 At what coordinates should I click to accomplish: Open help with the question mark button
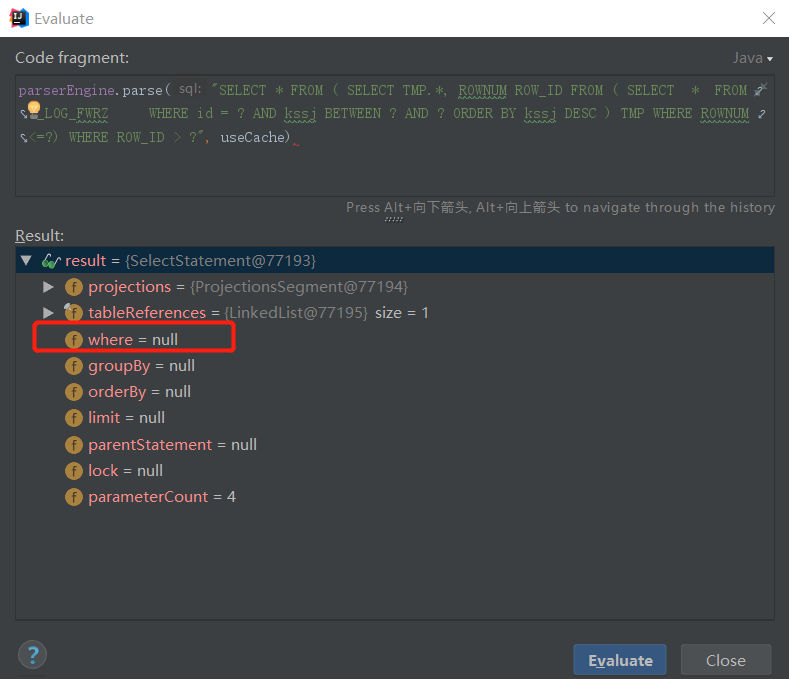[32, 654]
